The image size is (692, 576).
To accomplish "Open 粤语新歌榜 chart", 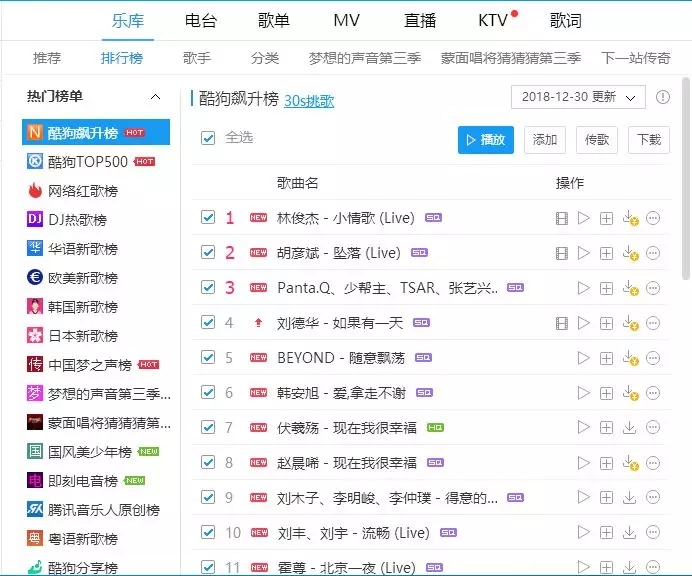I will pyautogui.click(x=96, y=538).
